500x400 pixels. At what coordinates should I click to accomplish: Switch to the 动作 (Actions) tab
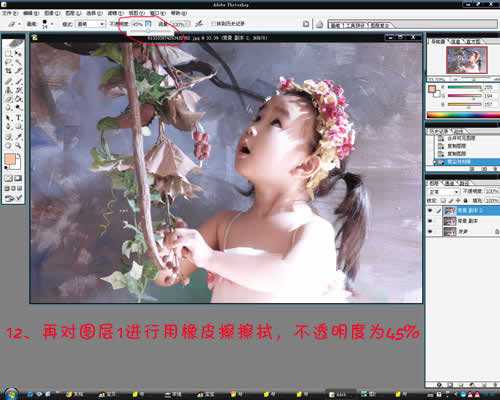[x=459, y=131]
